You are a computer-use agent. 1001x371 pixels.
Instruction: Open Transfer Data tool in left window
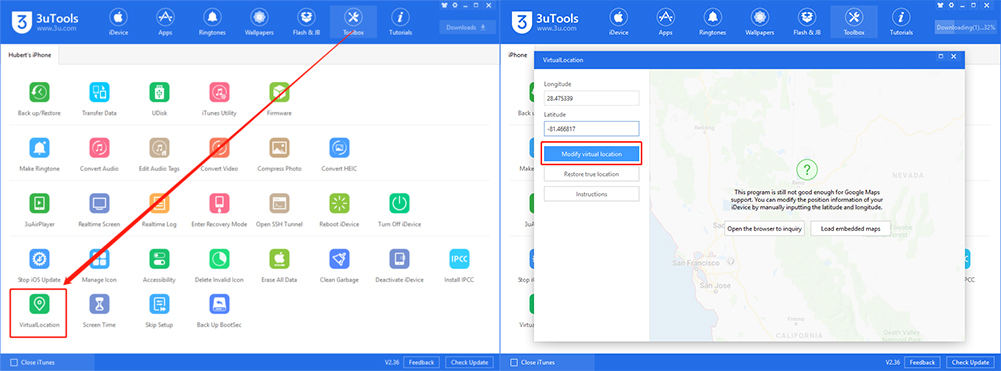(x=99, y=93)
